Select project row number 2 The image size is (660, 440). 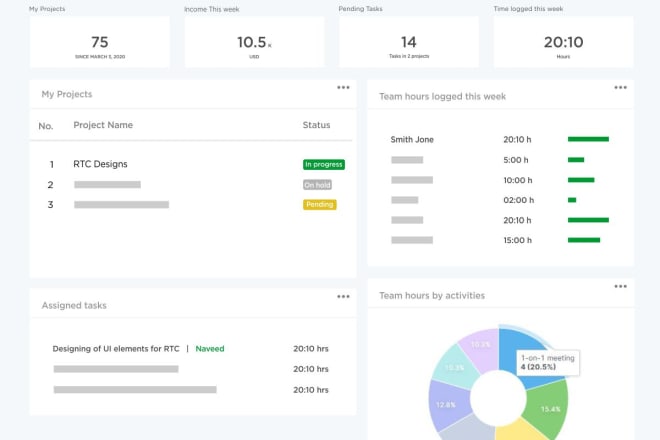tap(193, 185)
